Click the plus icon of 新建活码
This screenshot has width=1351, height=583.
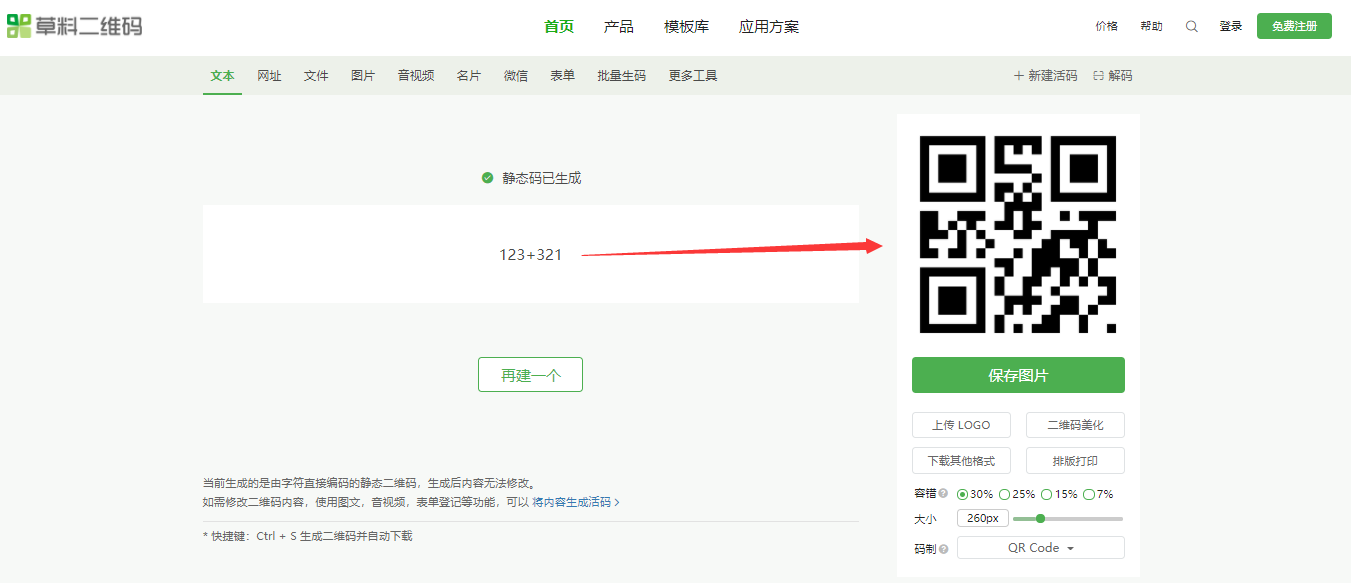pos(1019,76)
